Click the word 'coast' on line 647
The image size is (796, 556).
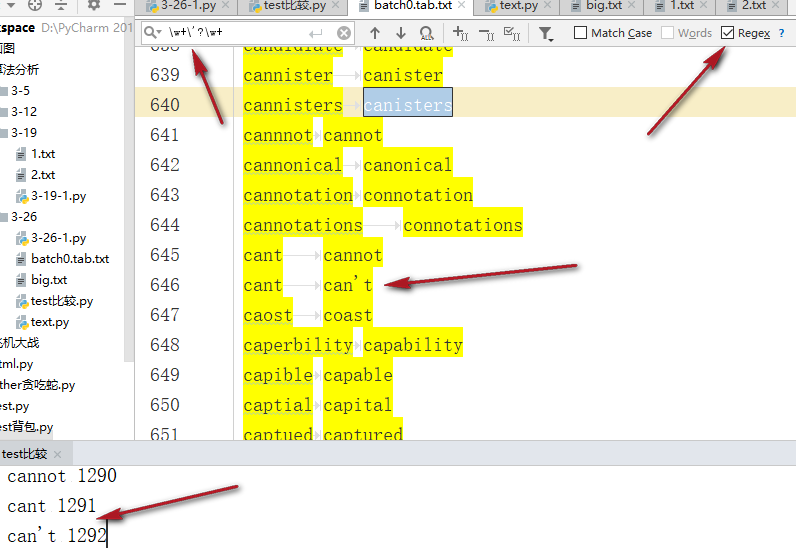click(x=348, y=315)
